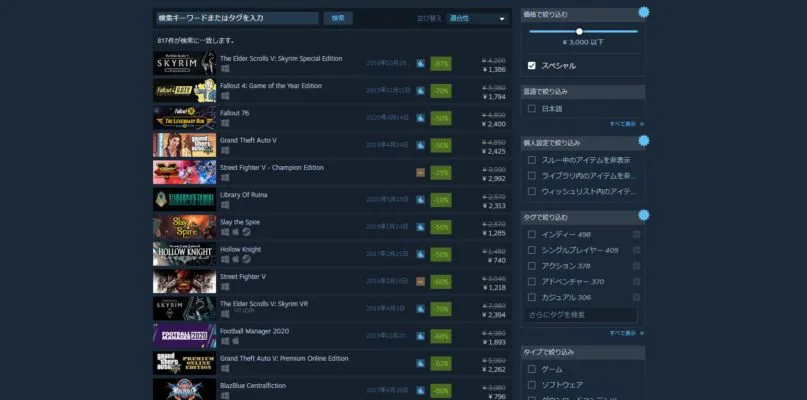Click the ¥ 740 price for Hollow Knight
The height and width of the screenshot is (400, 807).
pos(497,260)
